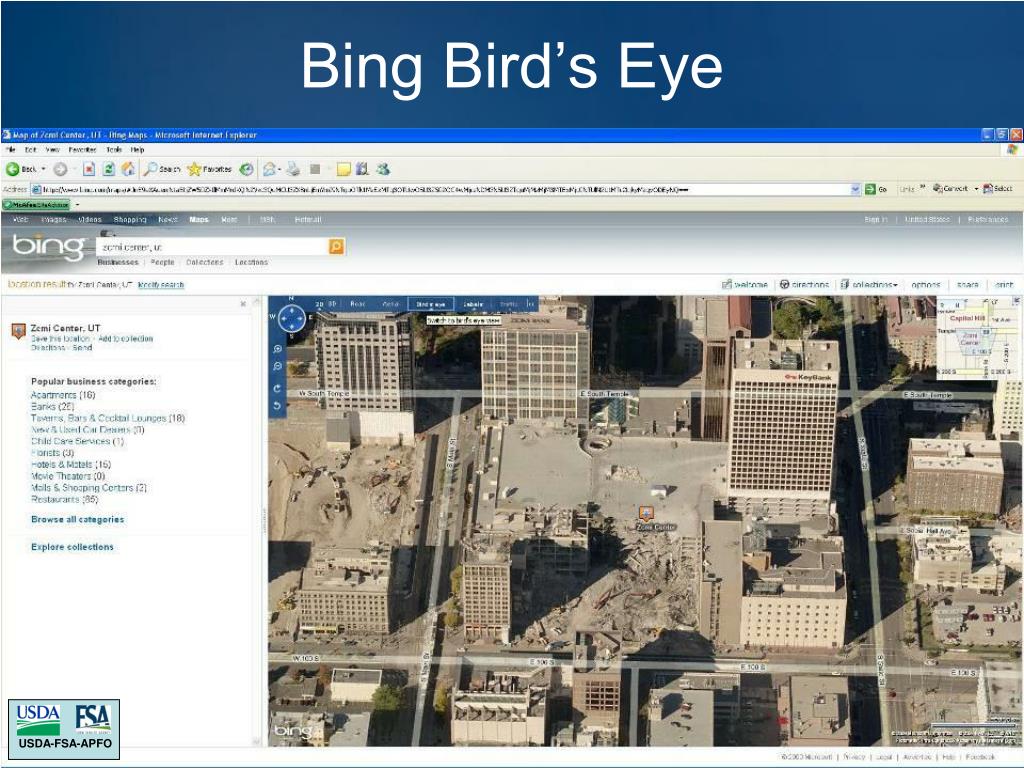The height and width of the screenshot is (768, 1024).
Task: Toggle map Labels on or off
Action: point(473,304)
